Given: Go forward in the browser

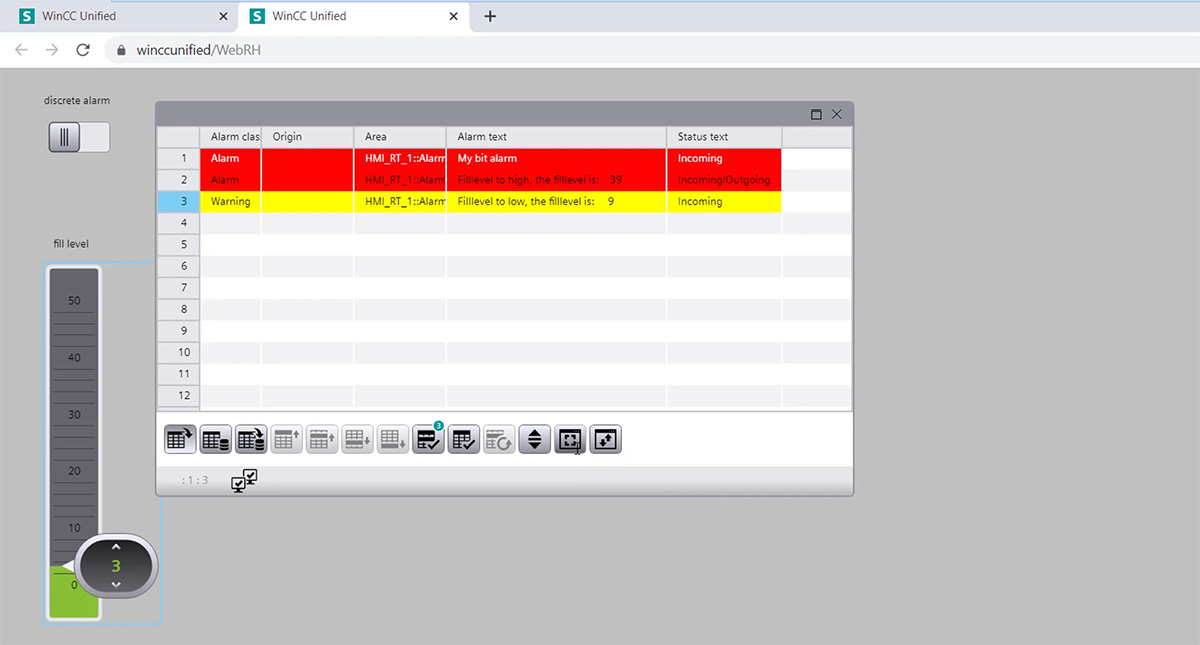Looking at the screenshot, I should click(52, 50).
